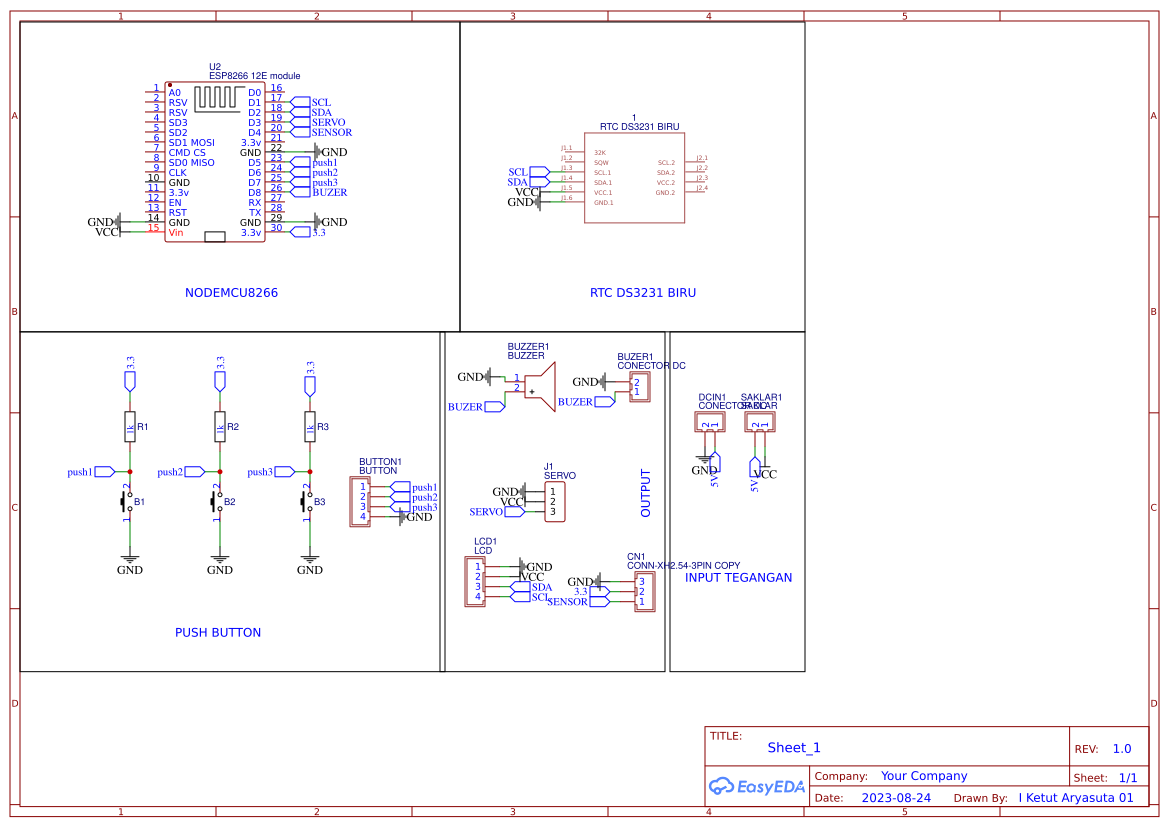The height and width of the screenshot is (827, 1169).
Task: Select the PUSH BUTTON section label
Action: (x=218, y=633)
